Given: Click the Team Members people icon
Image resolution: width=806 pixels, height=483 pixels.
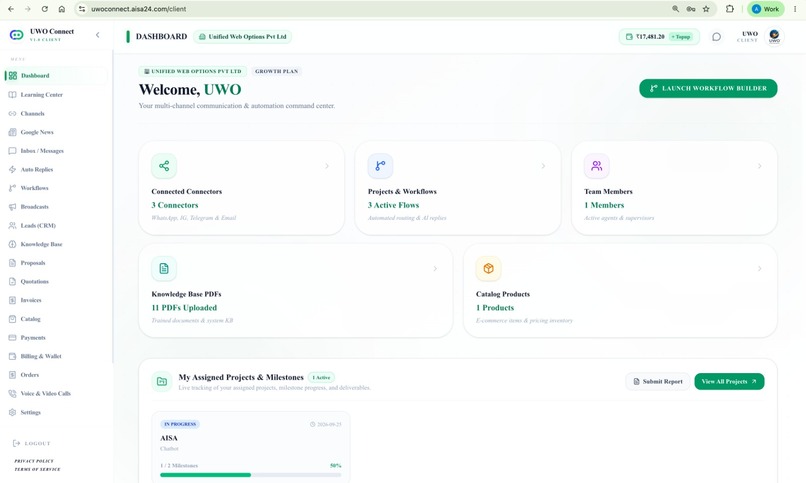Looking at the screenshot, I should pyautogui.click(x=597, y=166).
